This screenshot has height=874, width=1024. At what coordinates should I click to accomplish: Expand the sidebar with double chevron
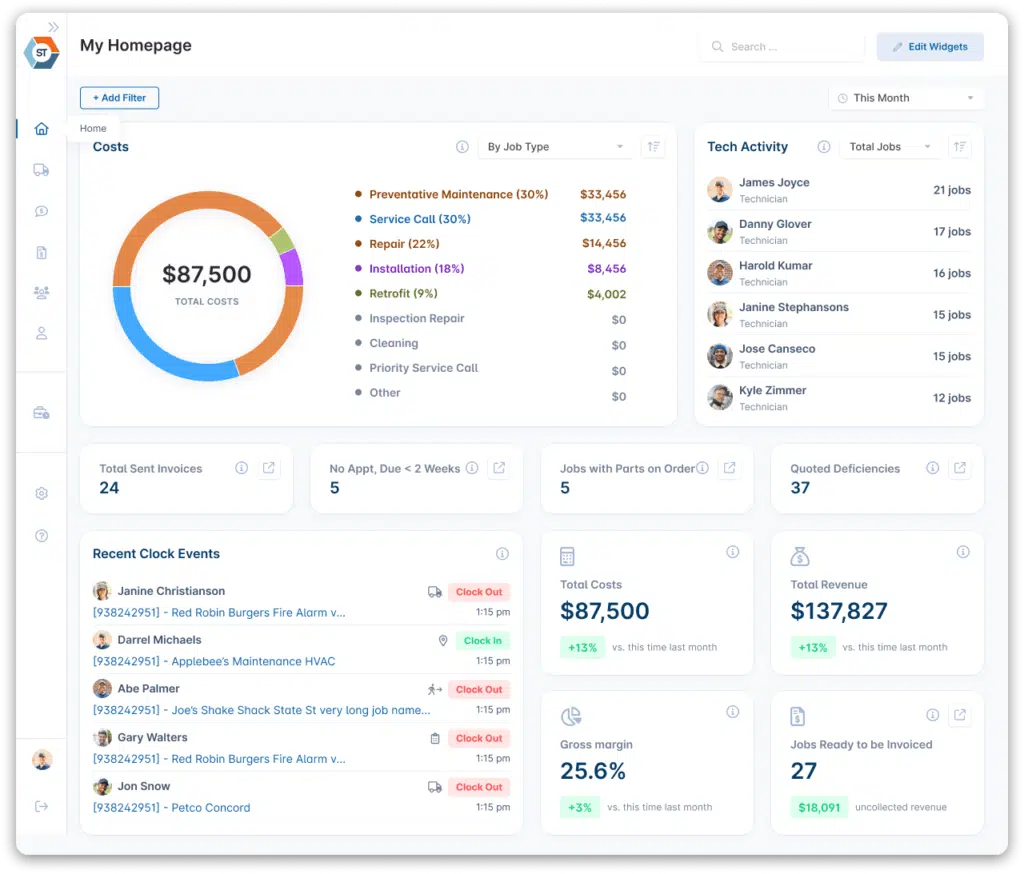53,27
